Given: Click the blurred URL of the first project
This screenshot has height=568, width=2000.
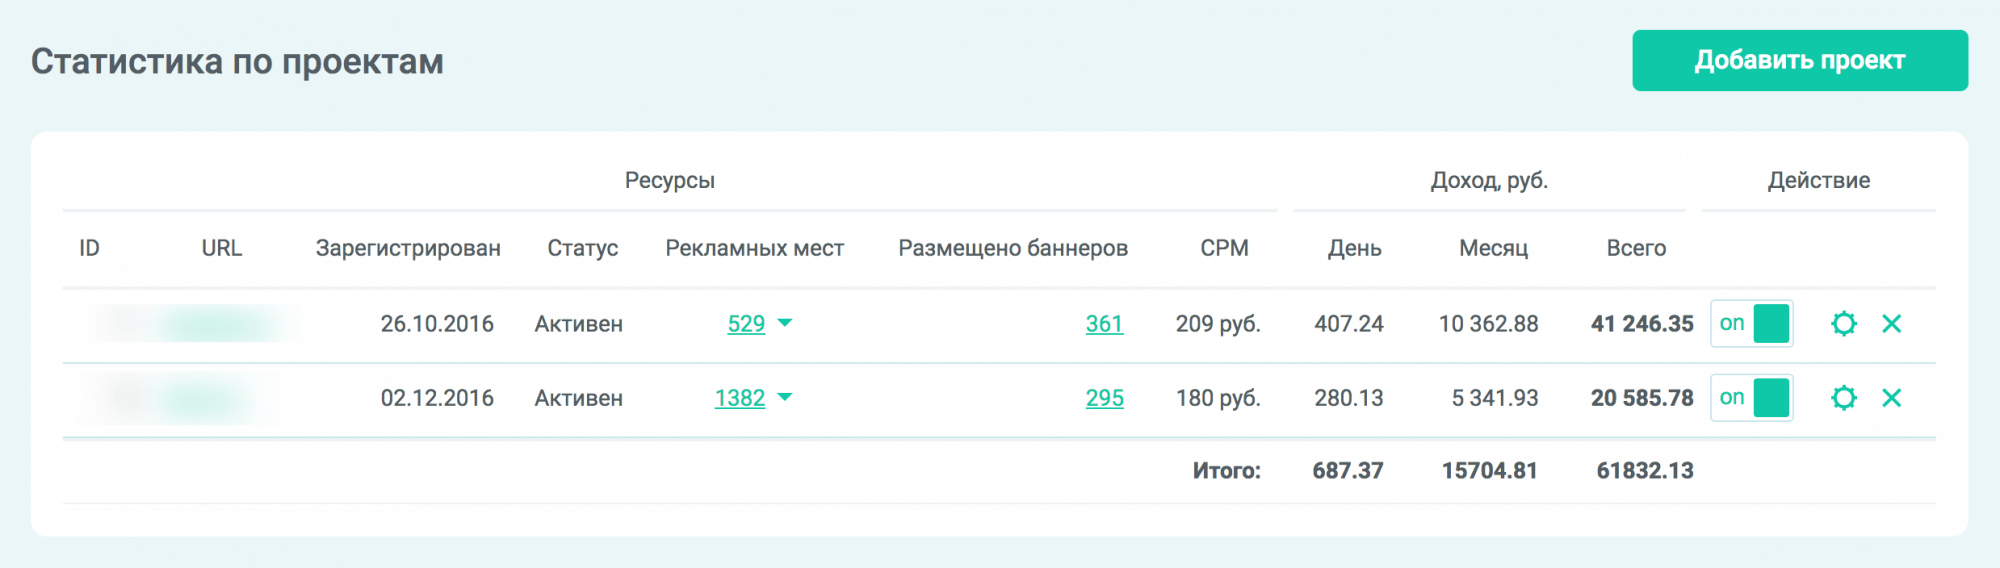Looking at the screenshot, I should point(215,324).
